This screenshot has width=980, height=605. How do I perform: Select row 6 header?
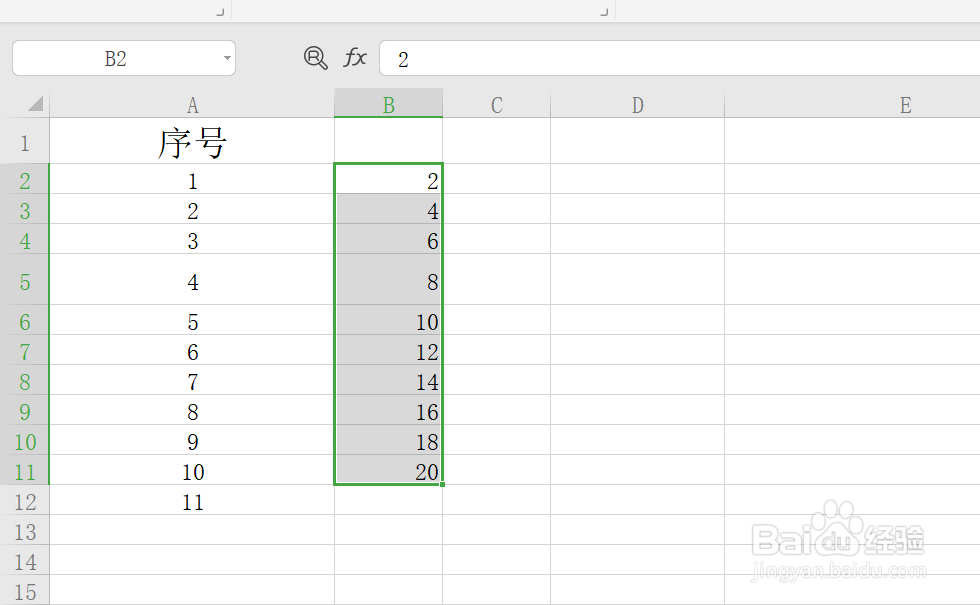tap(24, 320)
